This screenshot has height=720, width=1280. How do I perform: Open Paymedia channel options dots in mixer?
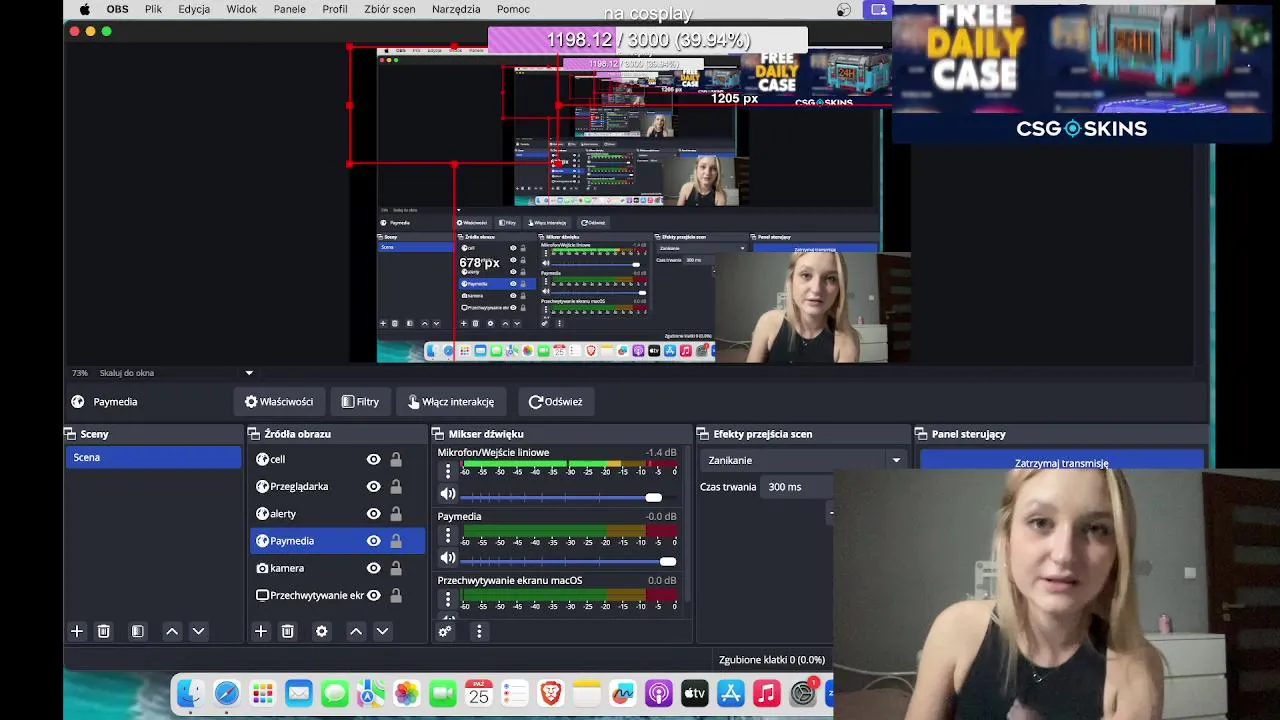click(x=448, y=535)
